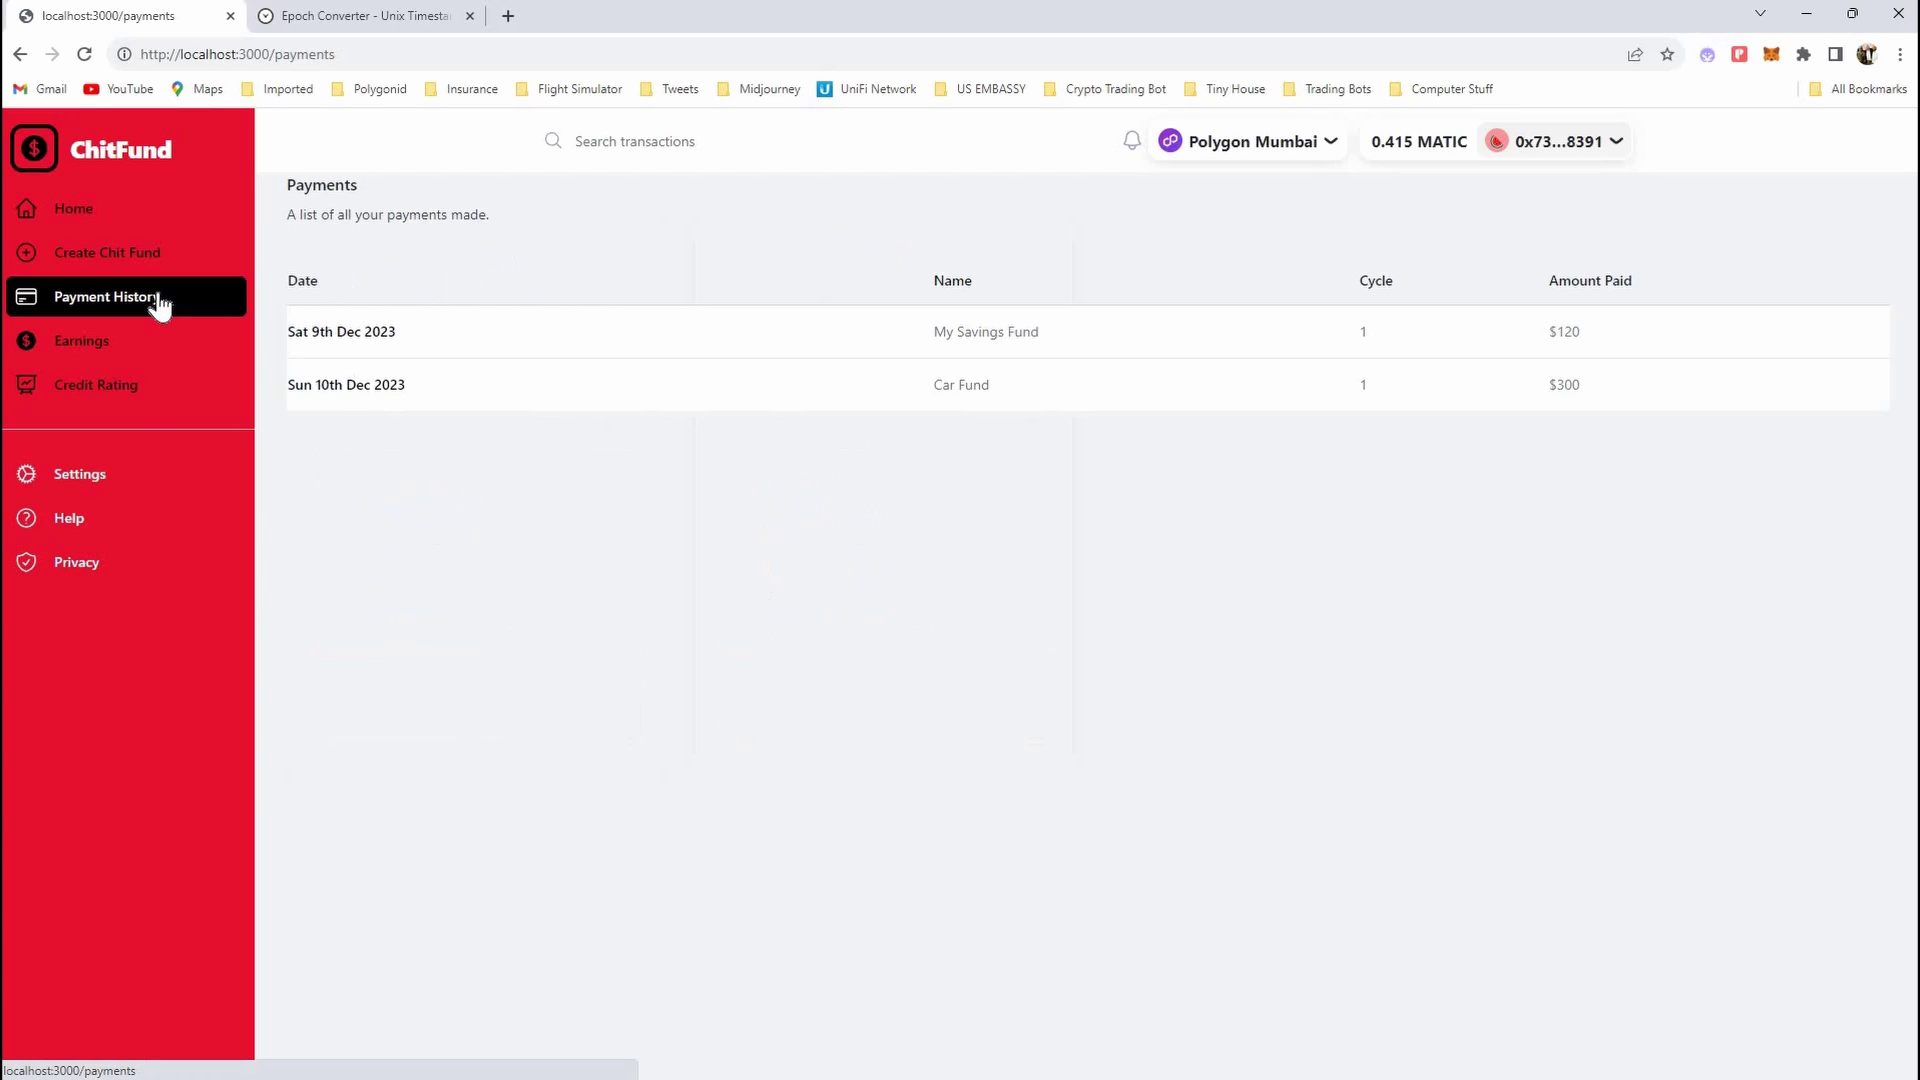
Task: Open the 0x73...8391 wallet account dropdown
Action: click(x=1555, y=142)
